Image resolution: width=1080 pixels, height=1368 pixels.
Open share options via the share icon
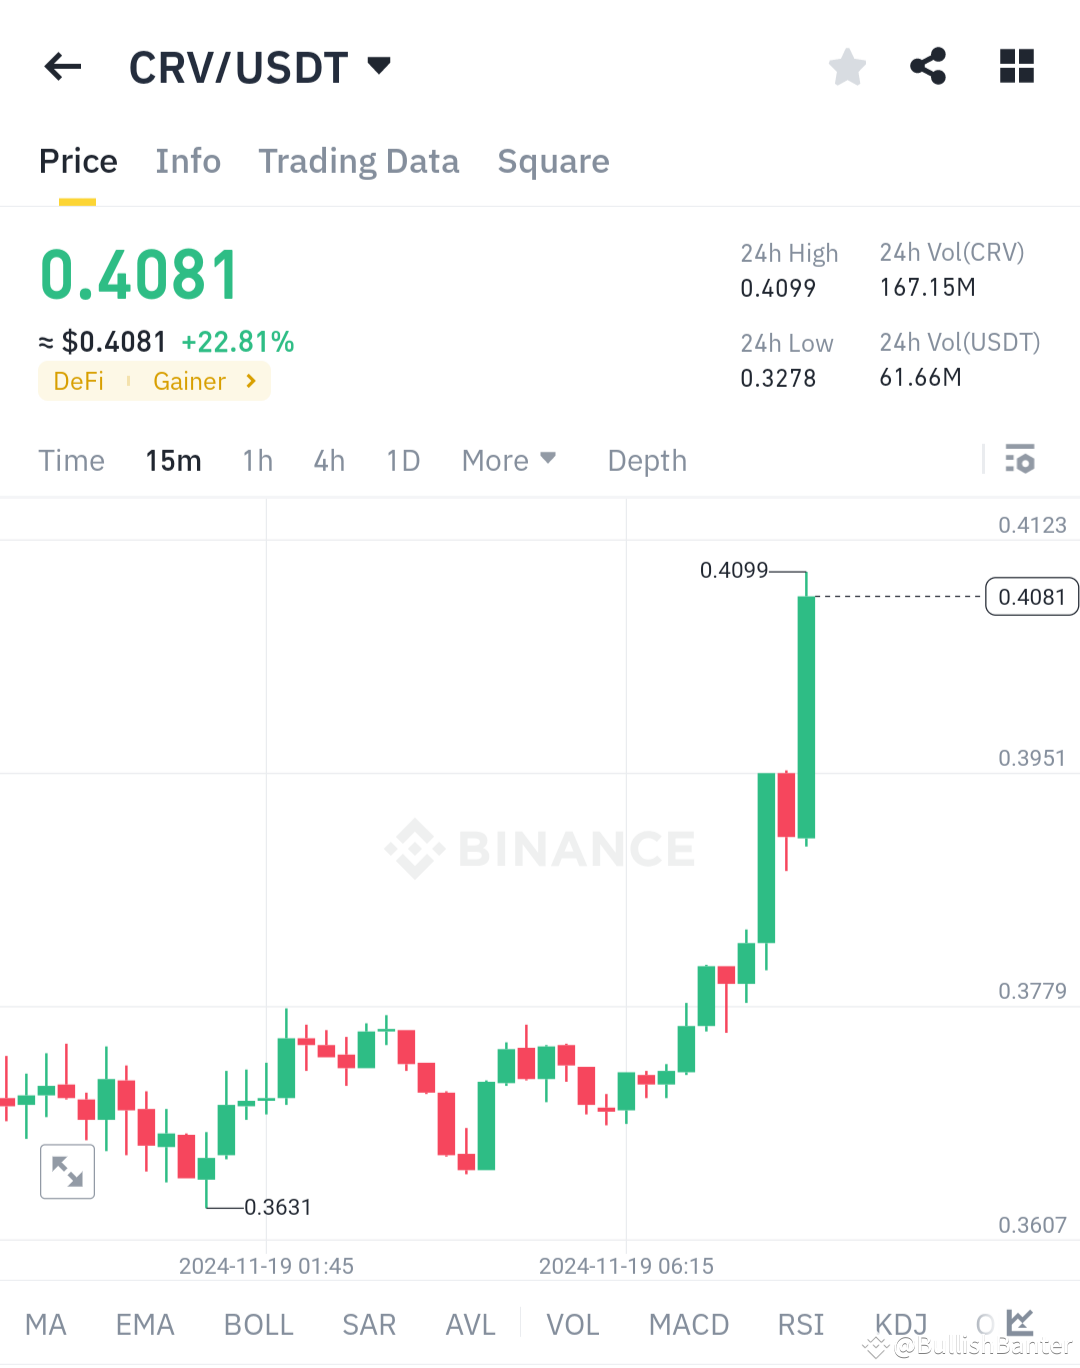(928, 66)
